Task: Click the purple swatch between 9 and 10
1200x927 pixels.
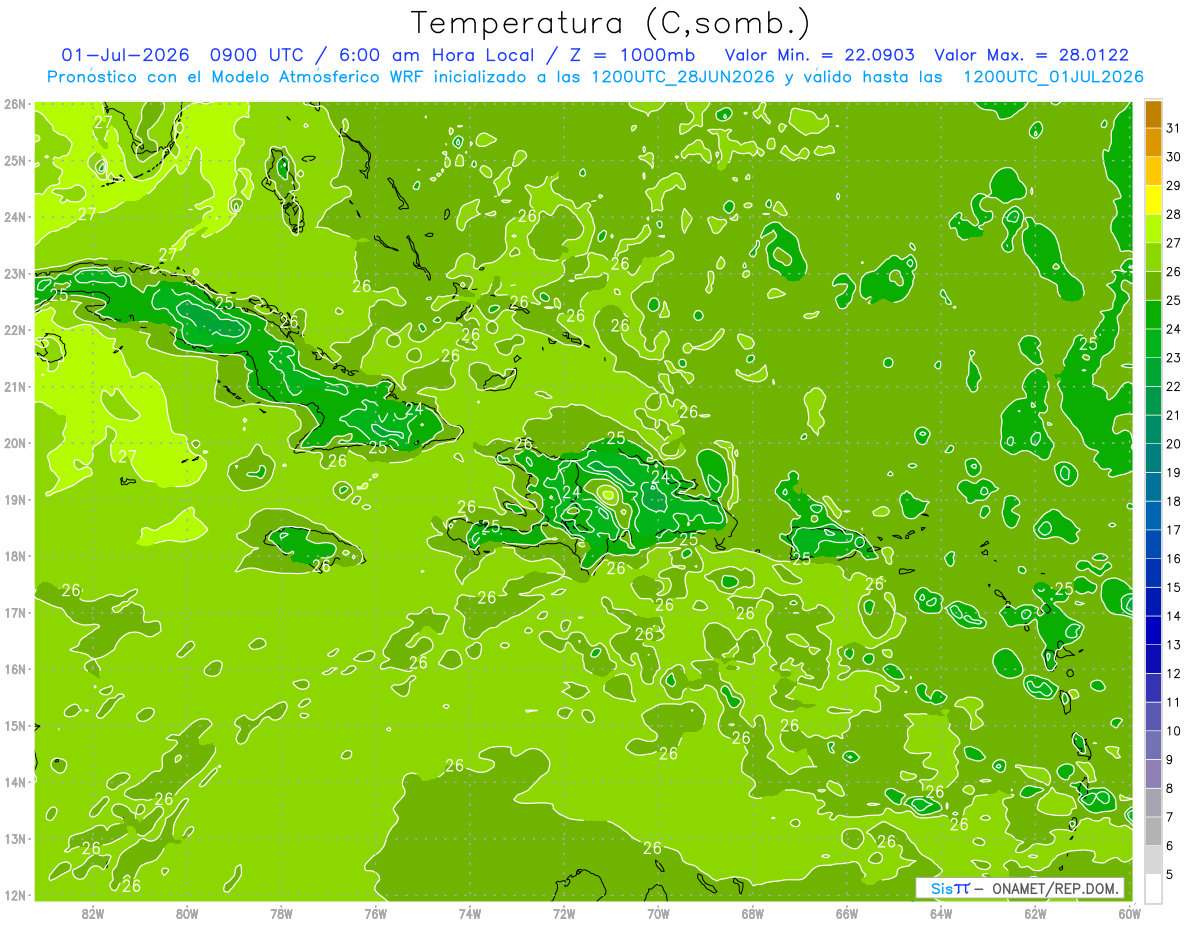Action: [x=1153, y=745]
